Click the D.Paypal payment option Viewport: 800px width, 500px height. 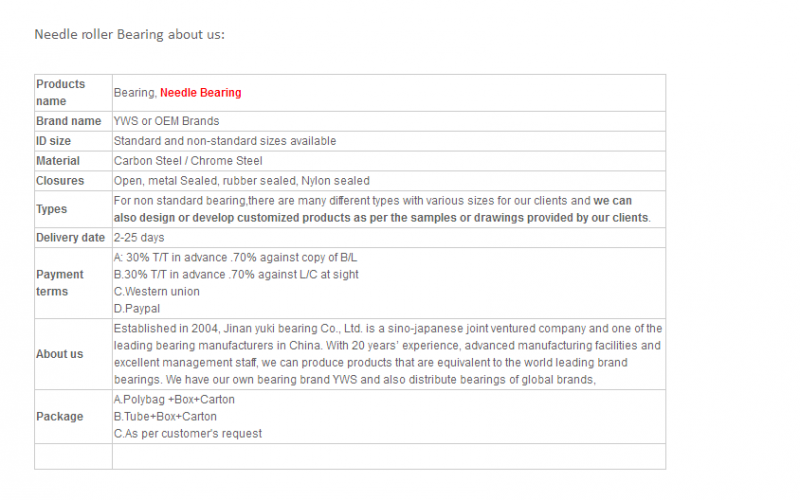pyautogui.click(x=137, y=309)
